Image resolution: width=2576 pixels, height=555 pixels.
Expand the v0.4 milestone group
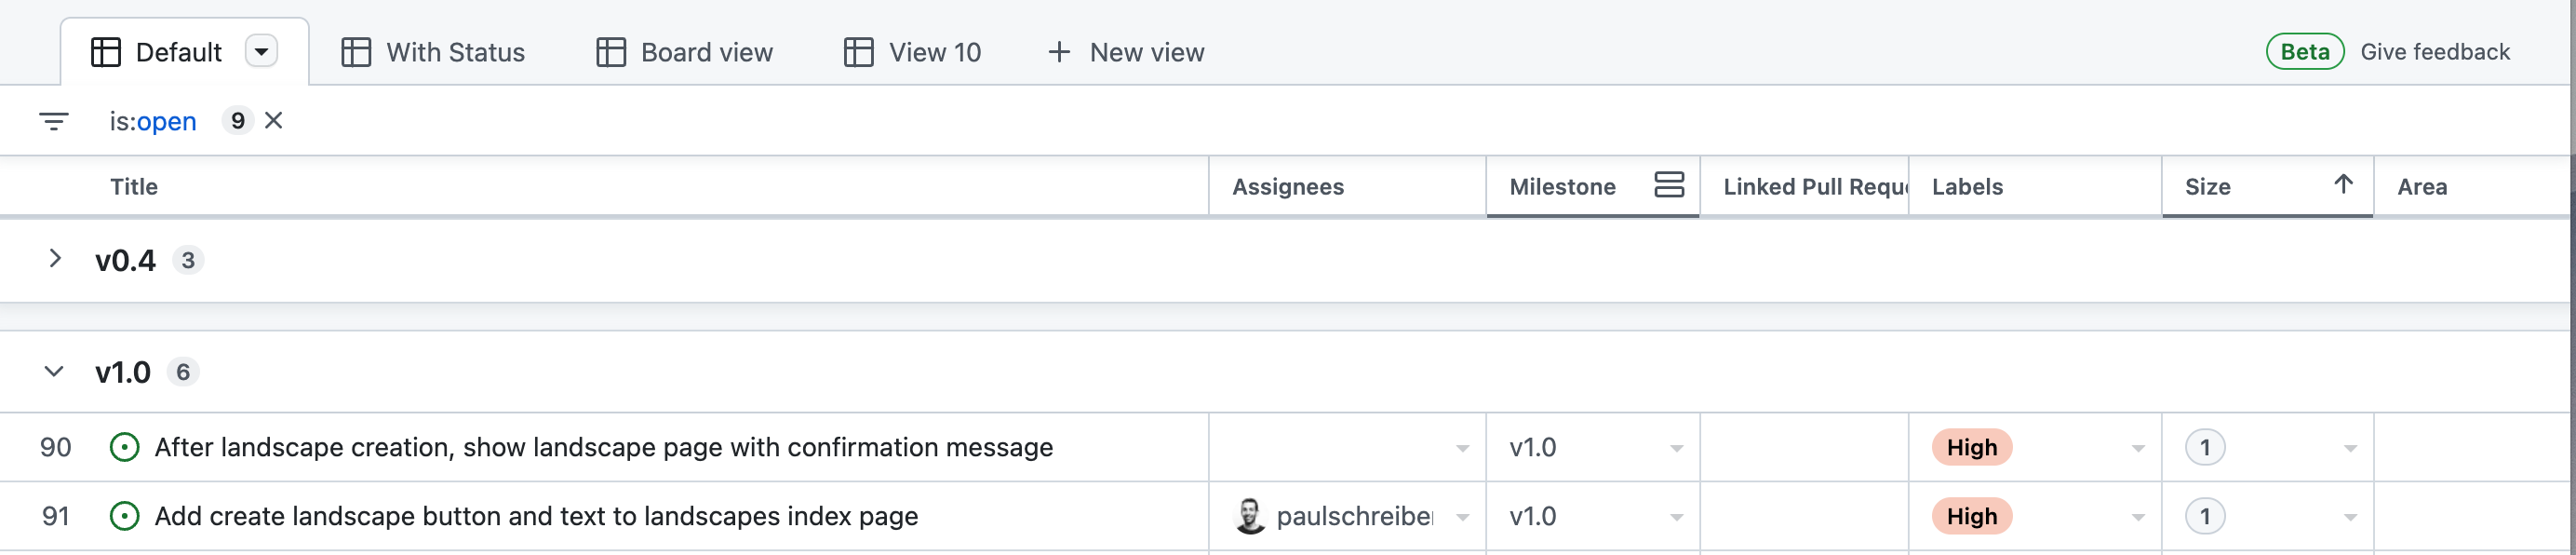point(55,259)
